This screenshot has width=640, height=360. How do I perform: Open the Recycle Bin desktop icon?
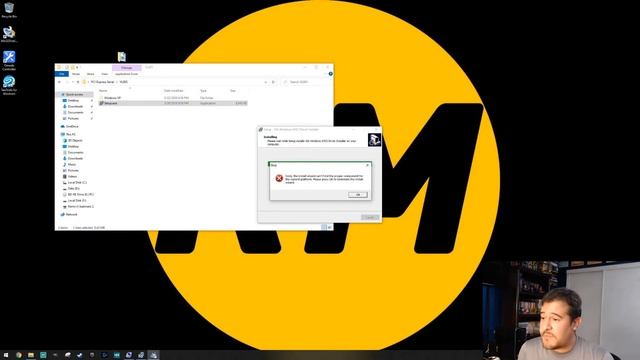click(x=9, y=10)
